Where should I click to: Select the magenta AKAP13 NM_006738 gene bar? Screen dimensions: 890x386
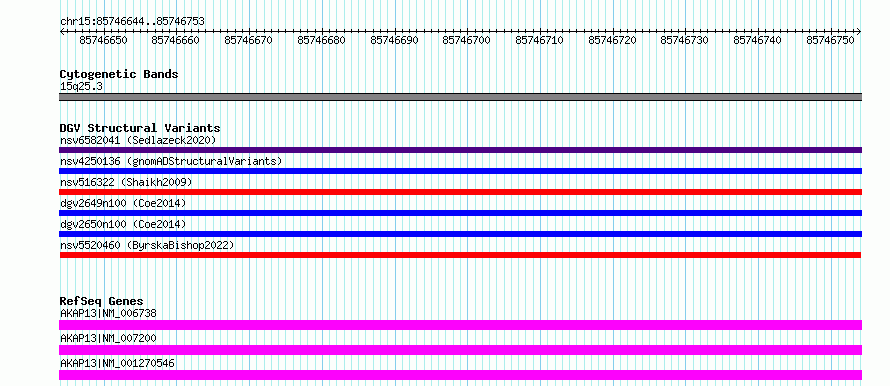(x=460, y=325)
